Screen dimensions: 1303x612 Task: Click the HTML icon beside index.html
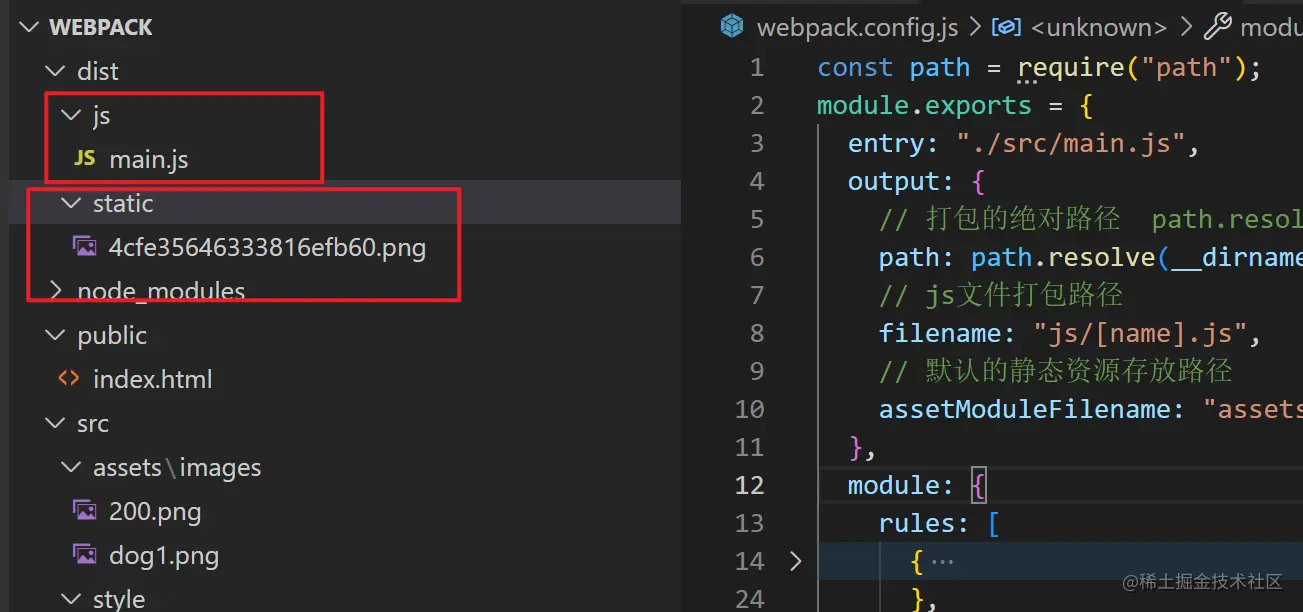pyautogui.click(x=69, y=379)
